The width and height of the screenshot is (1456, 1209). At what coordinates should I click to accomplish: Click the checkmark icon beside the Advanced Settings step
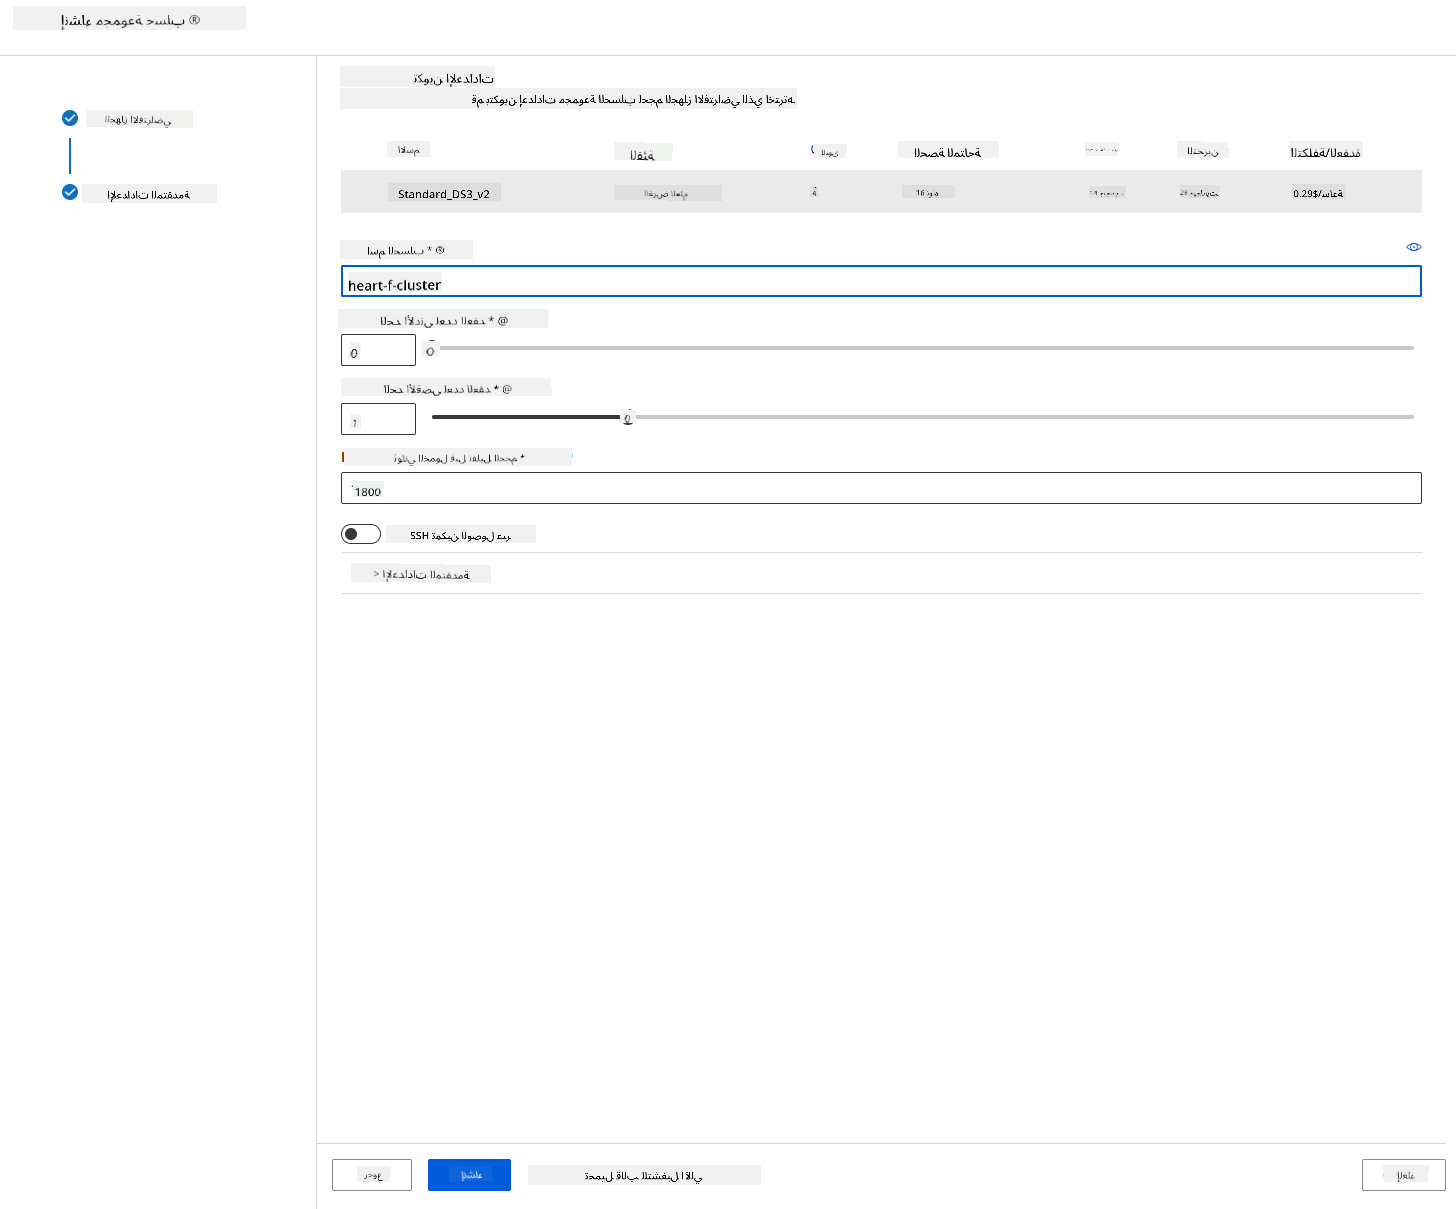[x=70, y=192]
